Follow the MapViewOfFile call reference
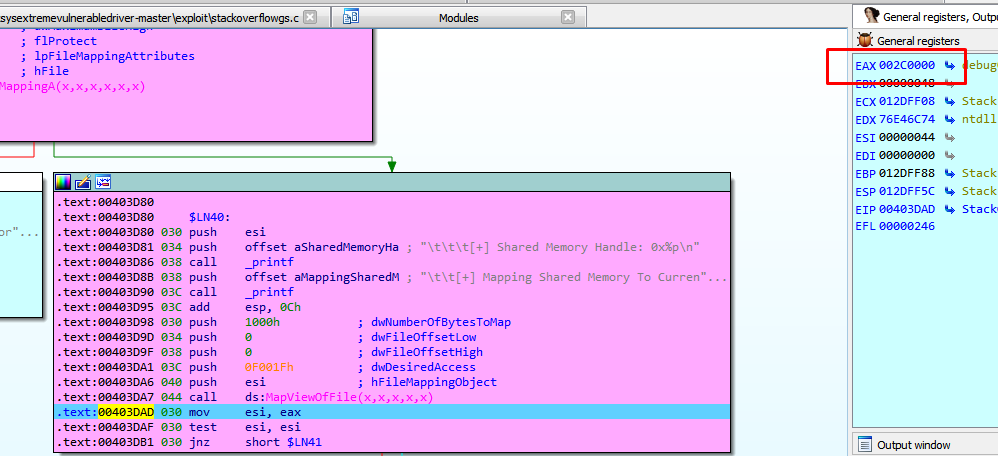The width and height of the screenshot is (998, 456). tap(355, 397)
